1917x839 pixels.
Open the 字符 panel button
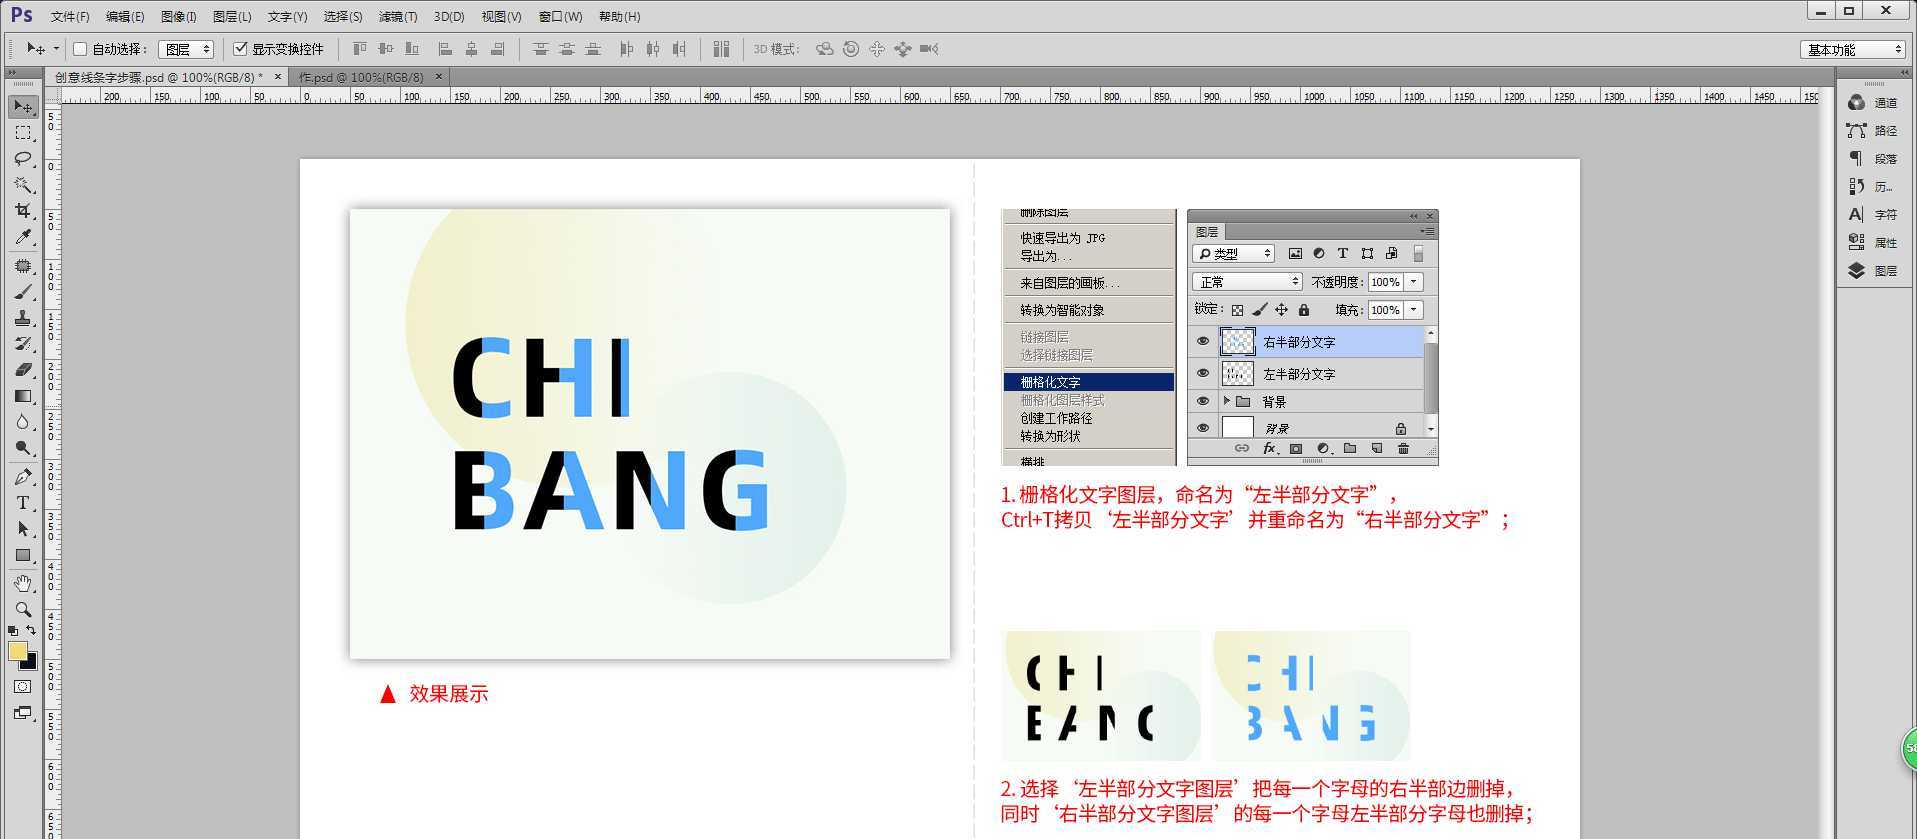pyautogui.click(x=1873, y=215)
